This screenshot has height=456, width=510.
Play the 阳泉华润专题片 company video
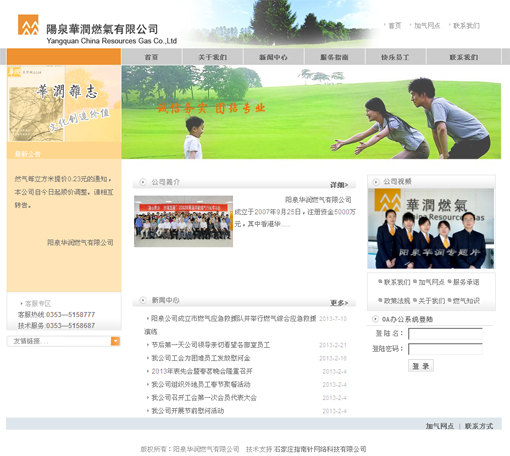(431, 228)
